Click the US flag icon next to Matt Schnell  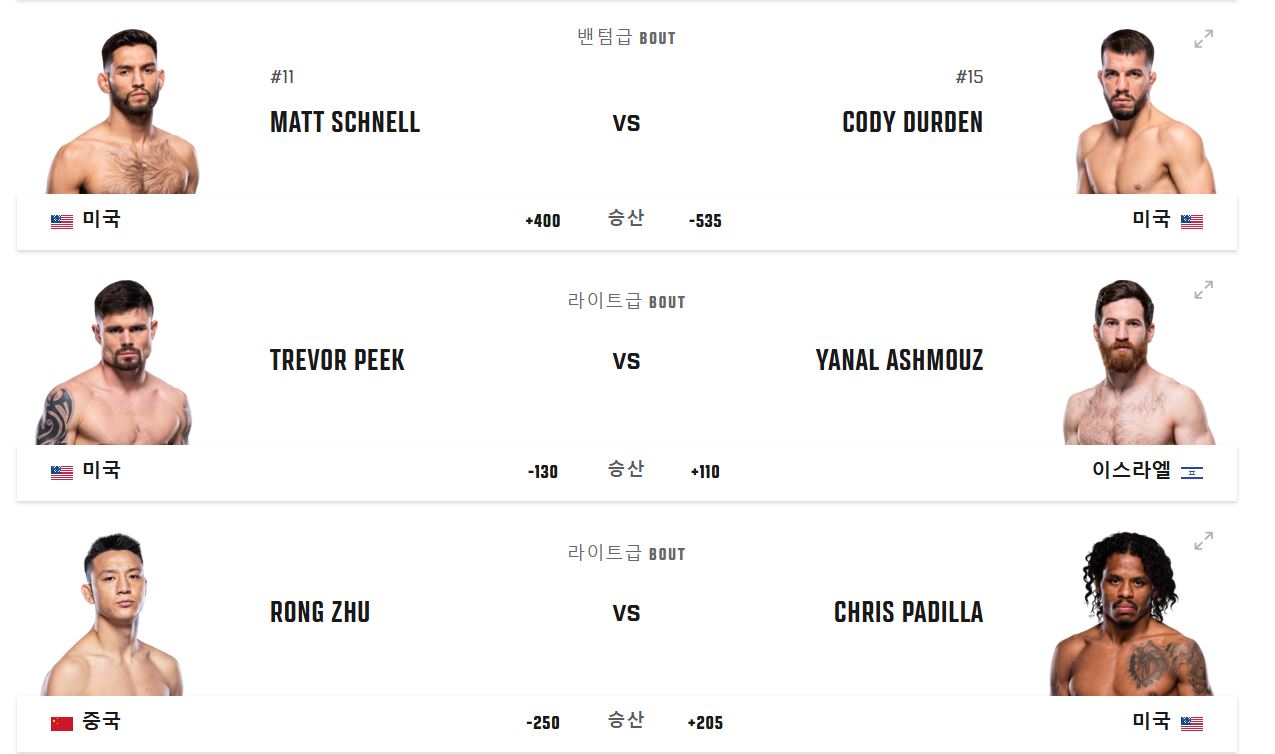click(x=60, y=221)
